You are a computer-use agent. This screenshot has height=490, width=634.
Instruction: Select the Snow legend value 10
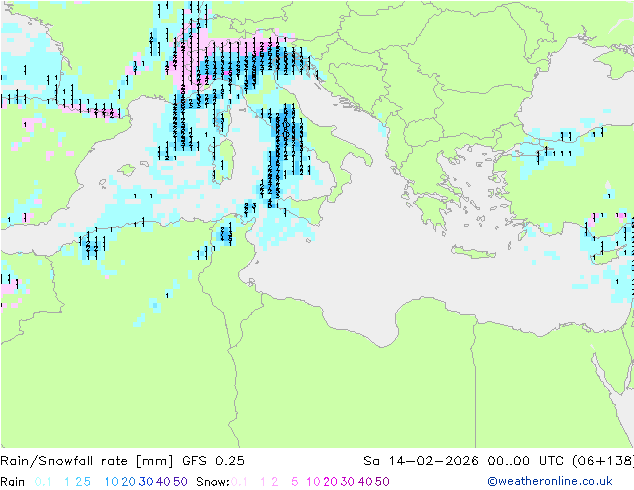pos(313,482)
